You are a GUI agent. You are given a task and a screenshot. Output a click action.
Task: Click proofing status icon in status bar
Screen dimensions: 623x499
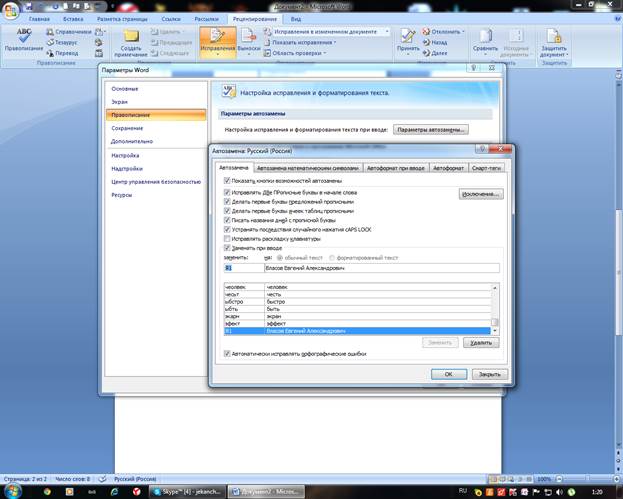103,479
